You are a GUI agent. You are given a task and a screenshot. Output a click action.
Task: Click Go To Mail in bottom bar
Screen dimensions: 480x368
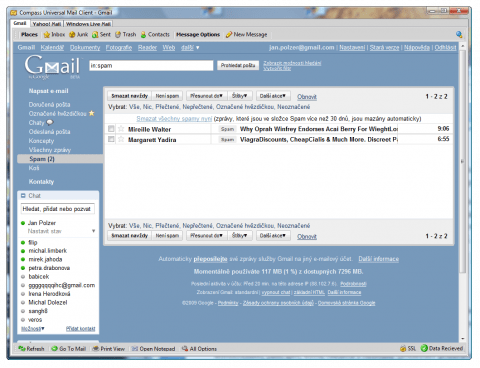point(69,349)
